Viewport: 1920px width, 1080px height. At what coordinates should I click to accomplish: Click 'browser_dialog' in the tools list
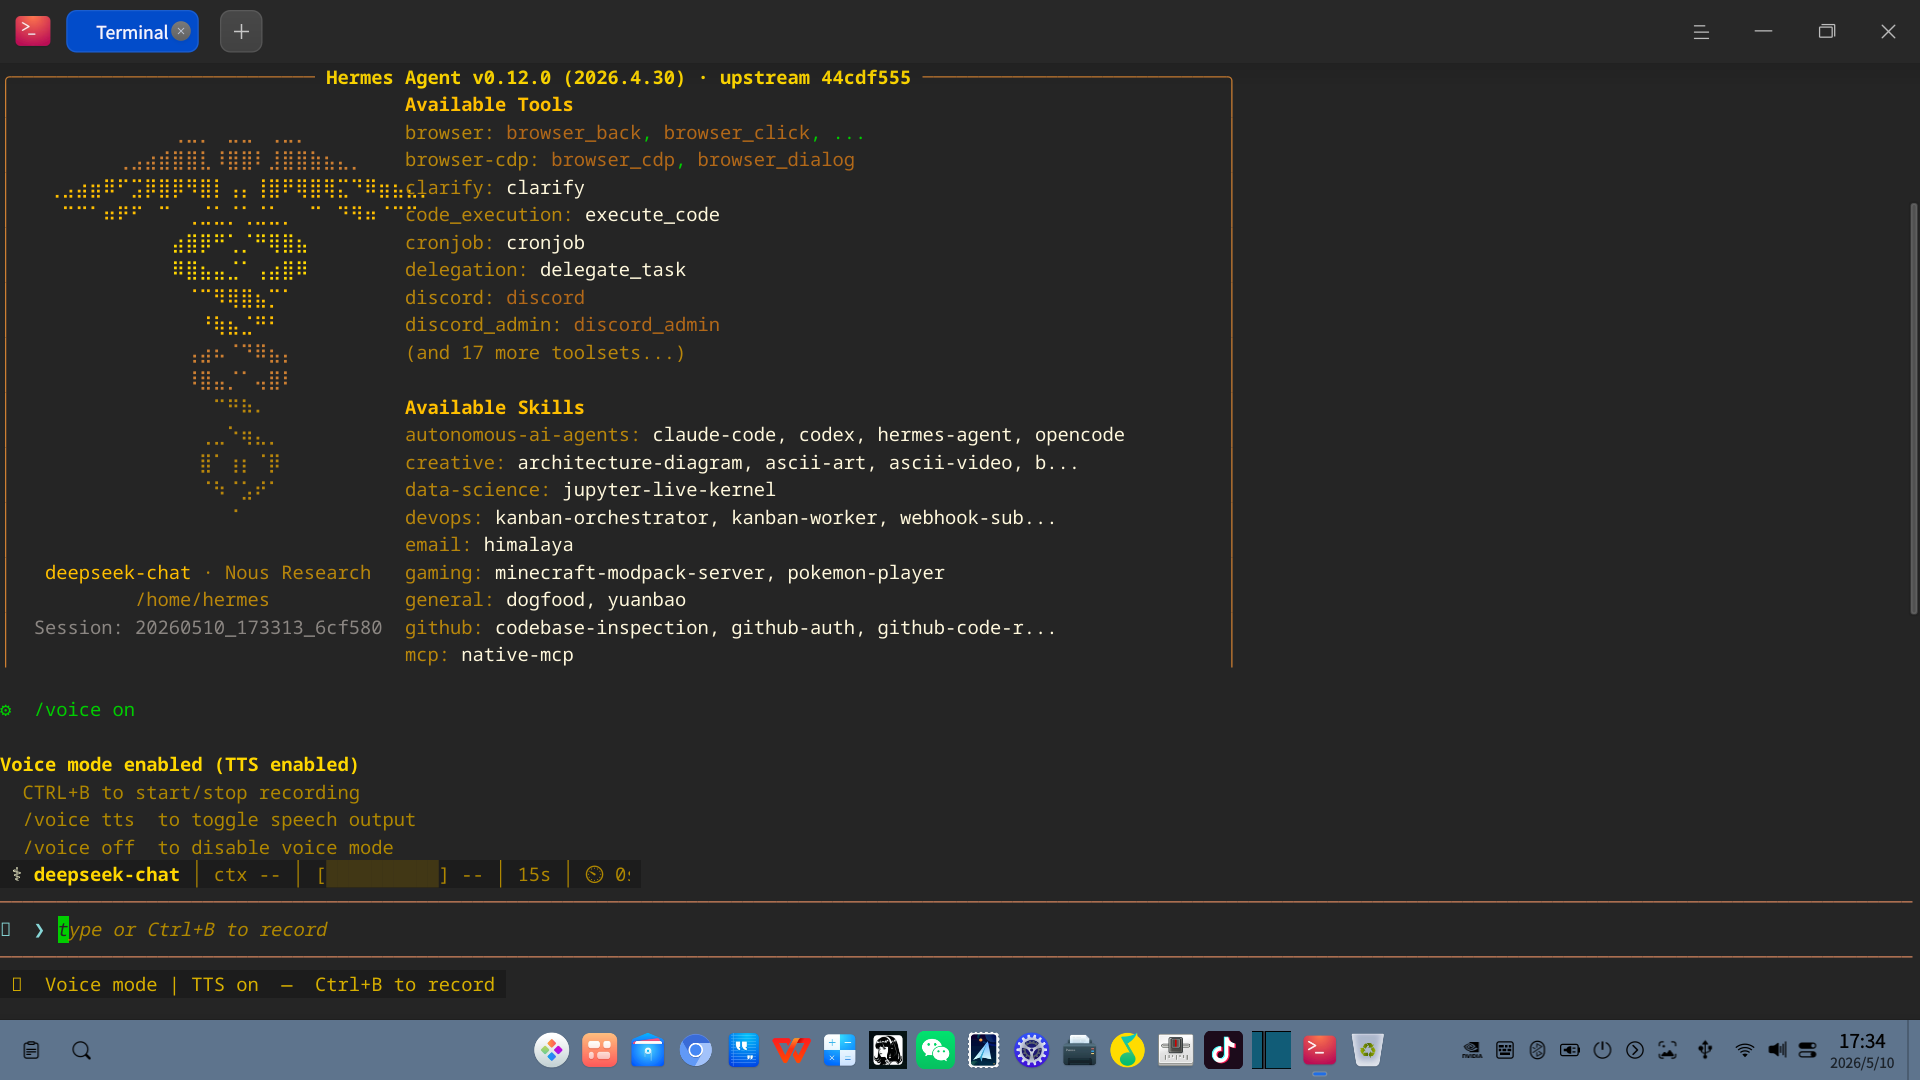(776, 160)
